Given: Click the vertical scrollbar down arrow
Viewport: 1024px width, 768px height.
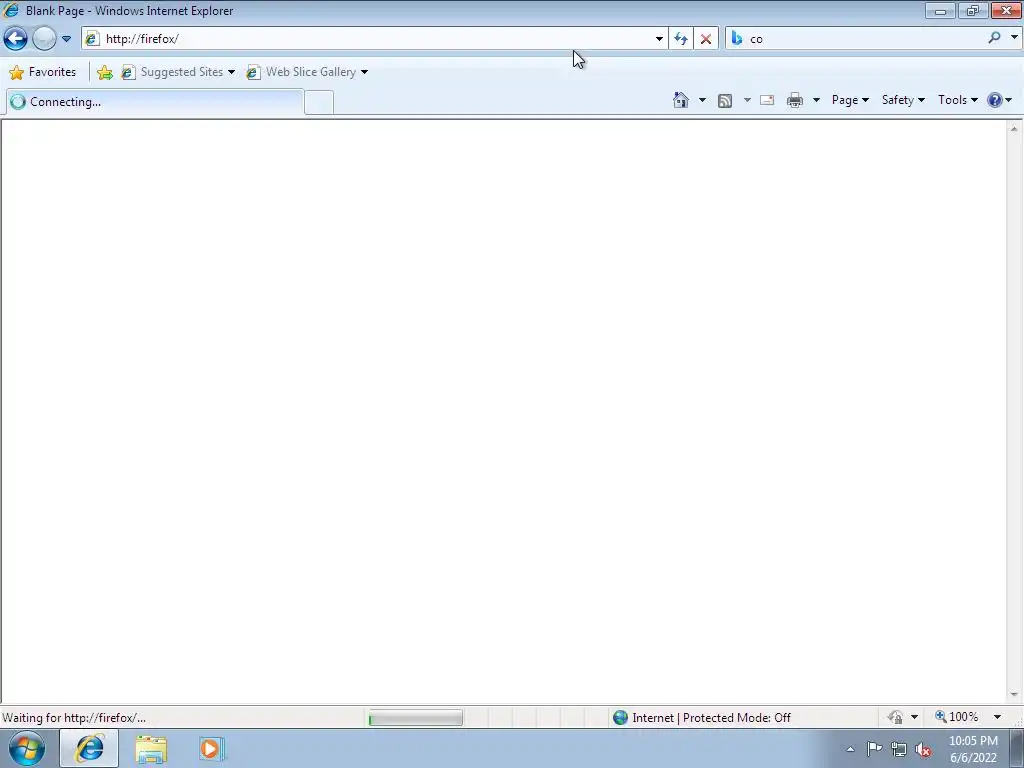Looking at the screenshot, I should click(x=1014, y=695).
